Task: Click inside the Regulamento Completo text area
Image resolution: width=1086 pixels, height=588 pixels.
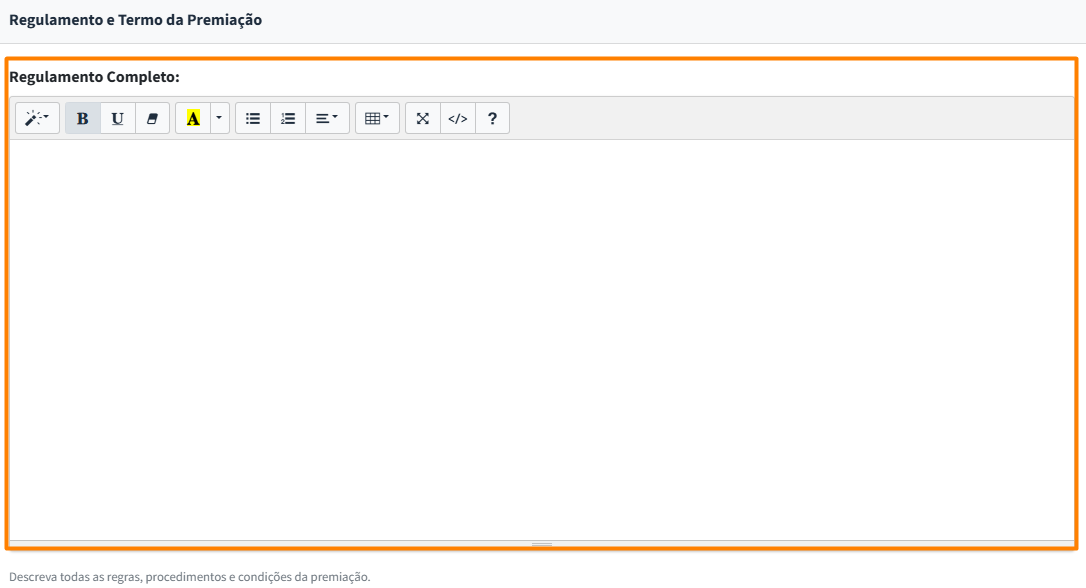Action: 542,338
